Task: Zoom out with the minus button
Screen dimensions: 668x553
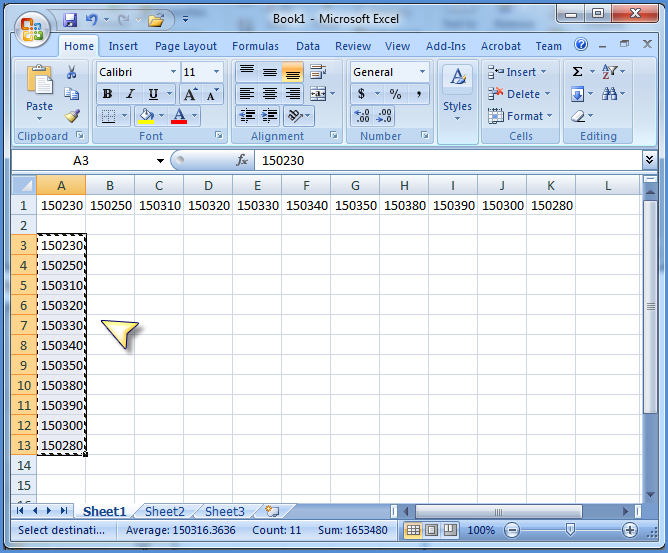Action: click(x=512, y=530)
